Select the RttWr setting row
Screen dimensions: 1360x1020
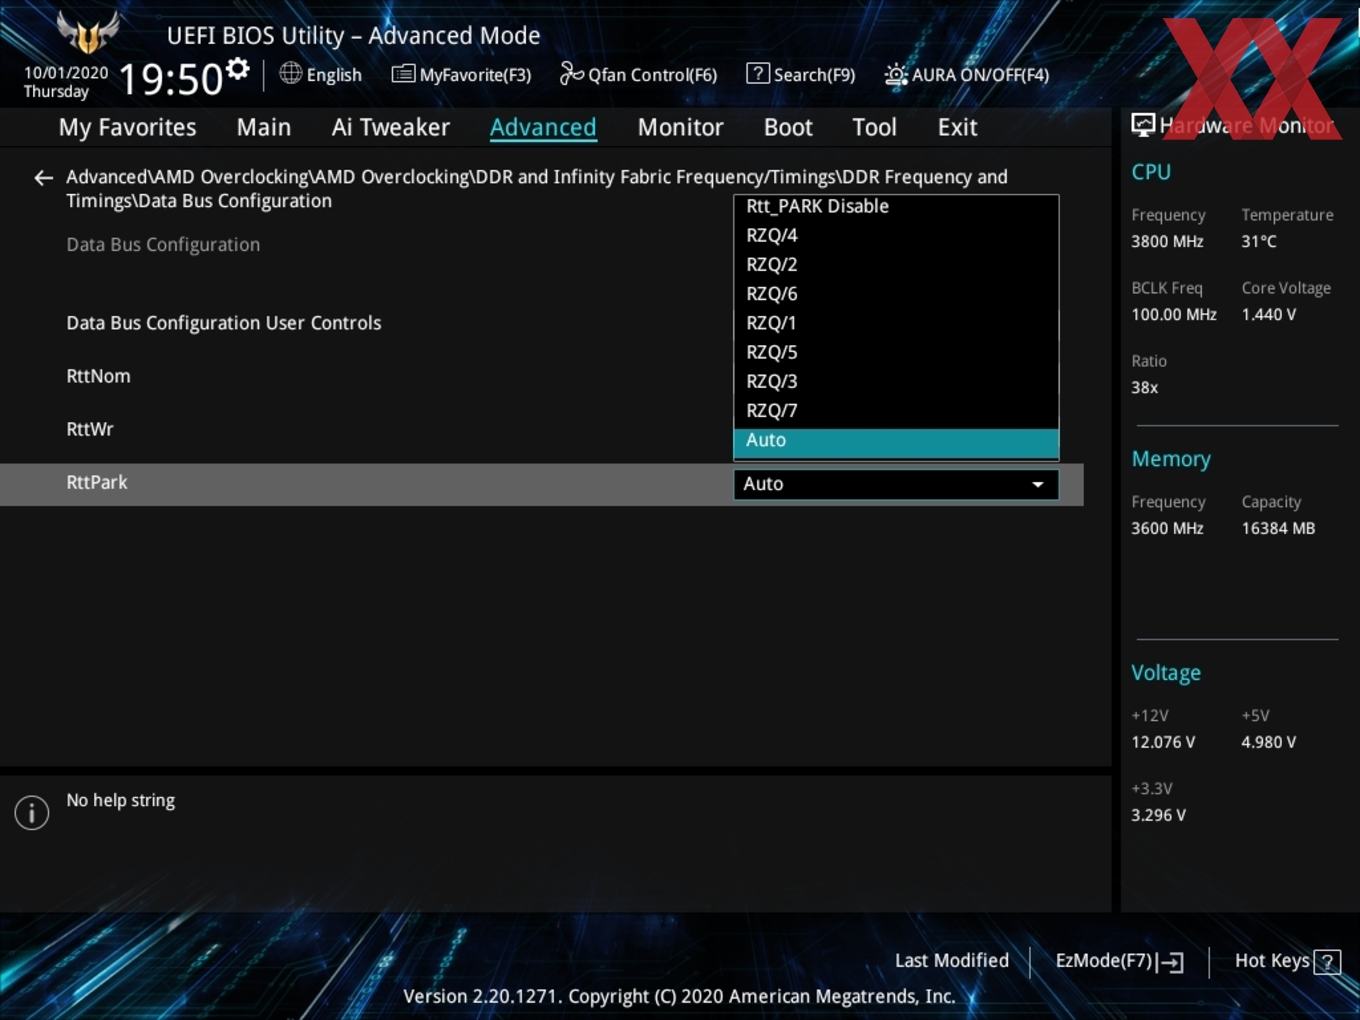coord(90,429)
